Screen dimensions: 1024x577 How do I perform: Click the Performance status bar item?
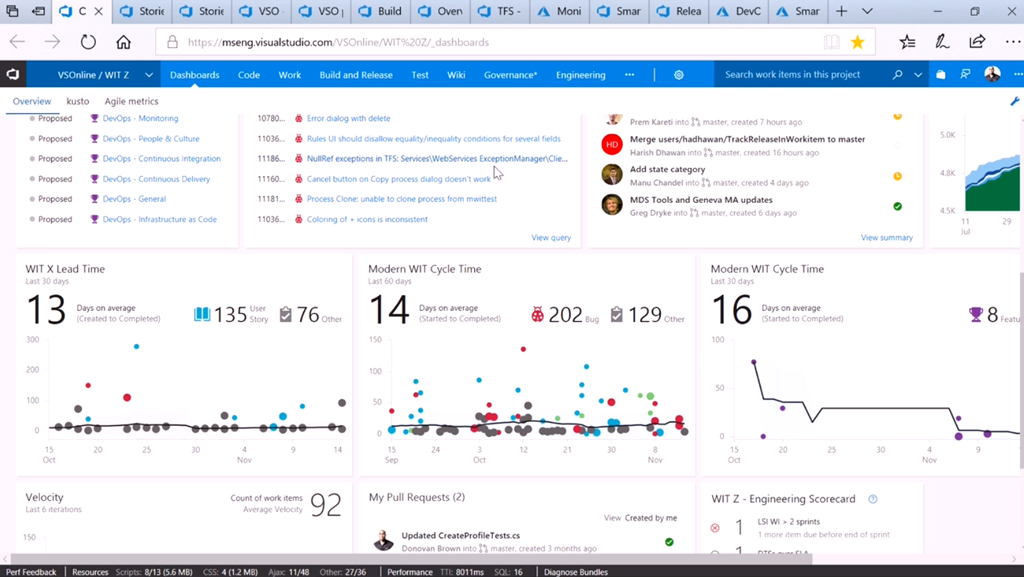tap(409, 572)
